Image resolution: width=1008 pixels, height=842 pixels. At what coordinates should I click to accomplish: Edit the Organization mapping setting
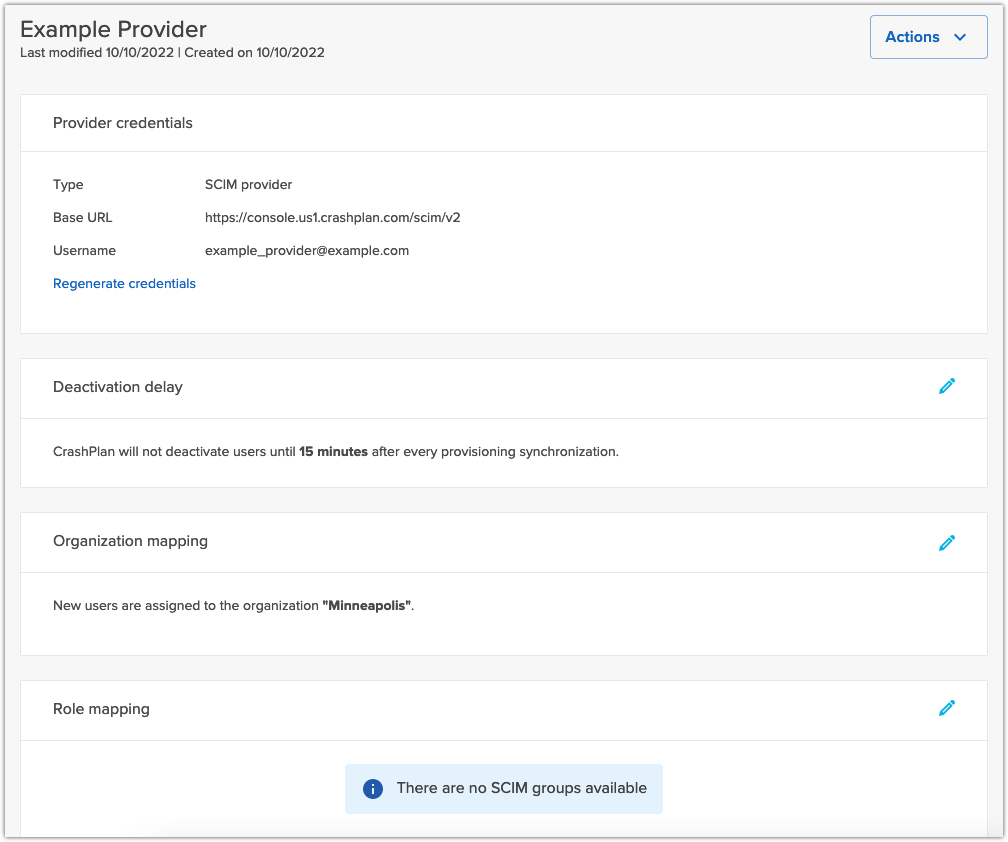point(946,543)
